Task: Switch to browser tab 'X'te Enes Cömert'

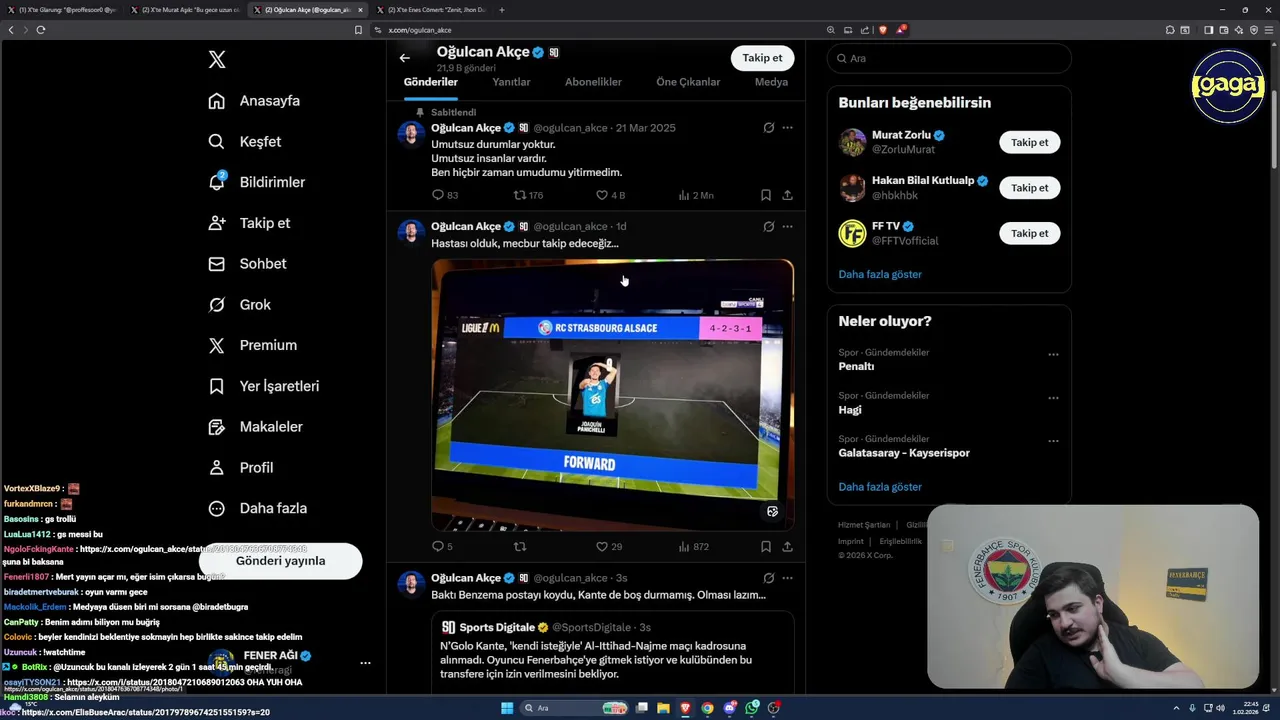Action: 430,10
